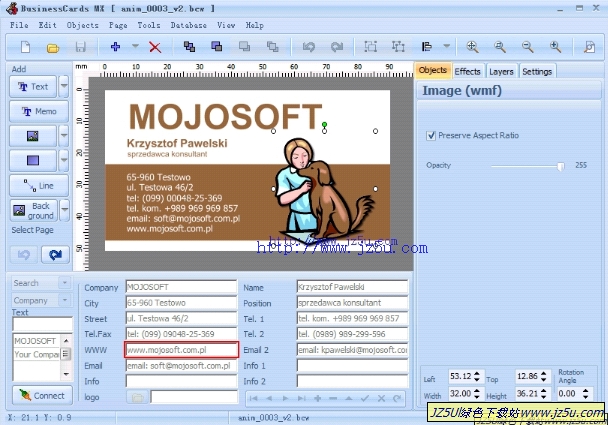Click the group objects icon
608x425 pixels.
[x=371, y=47]
